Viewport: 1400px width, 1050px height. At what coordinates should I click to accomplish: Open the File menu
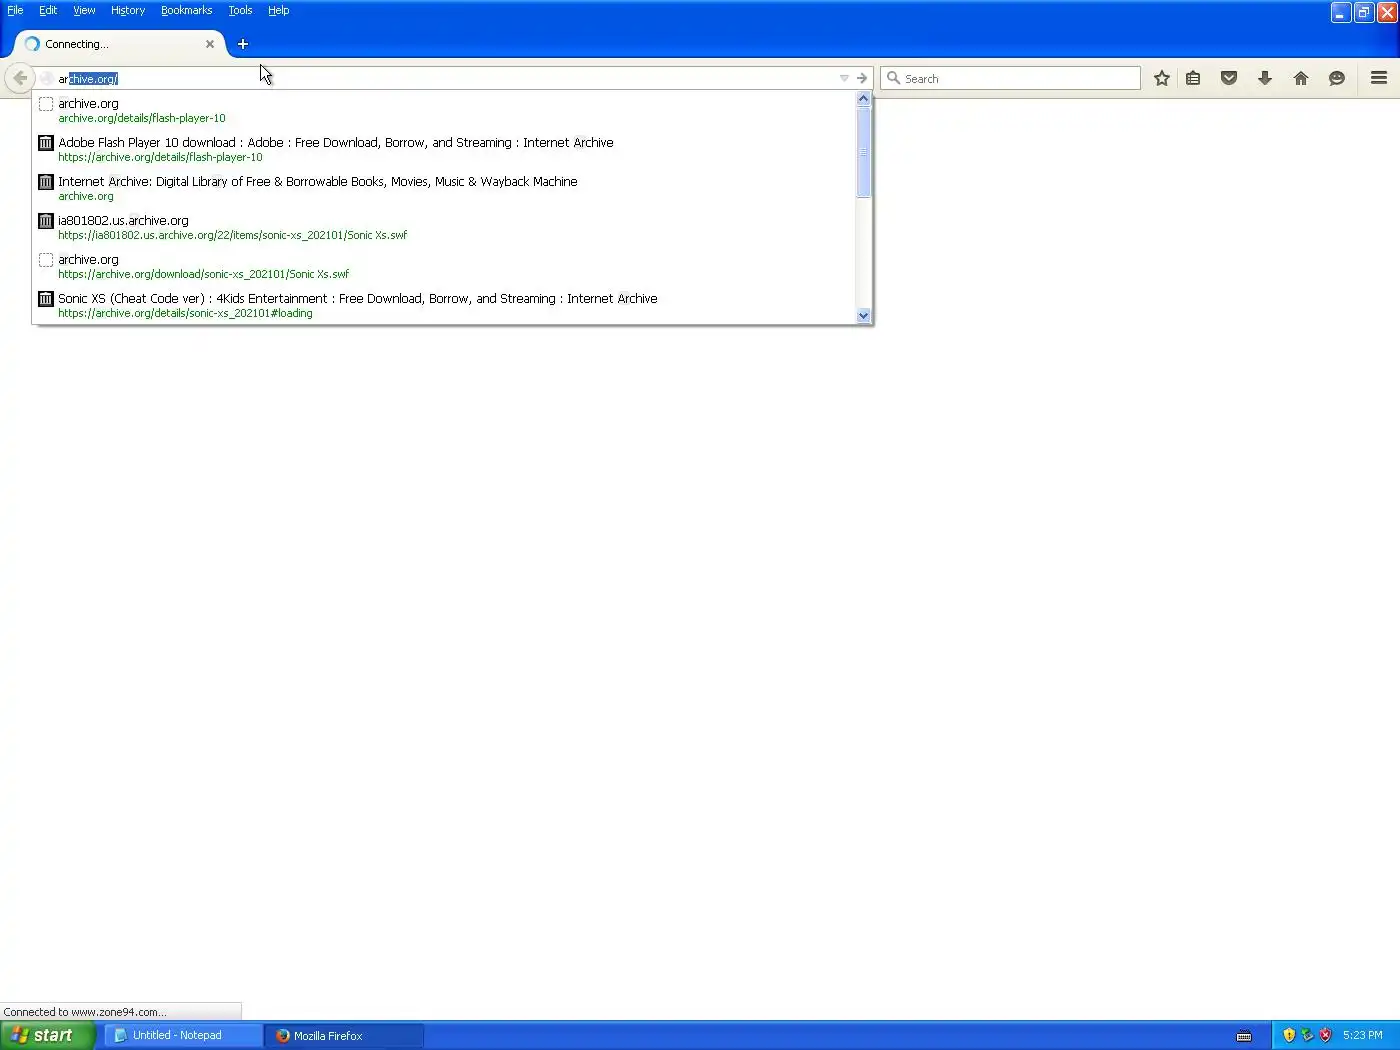[15, 10]
